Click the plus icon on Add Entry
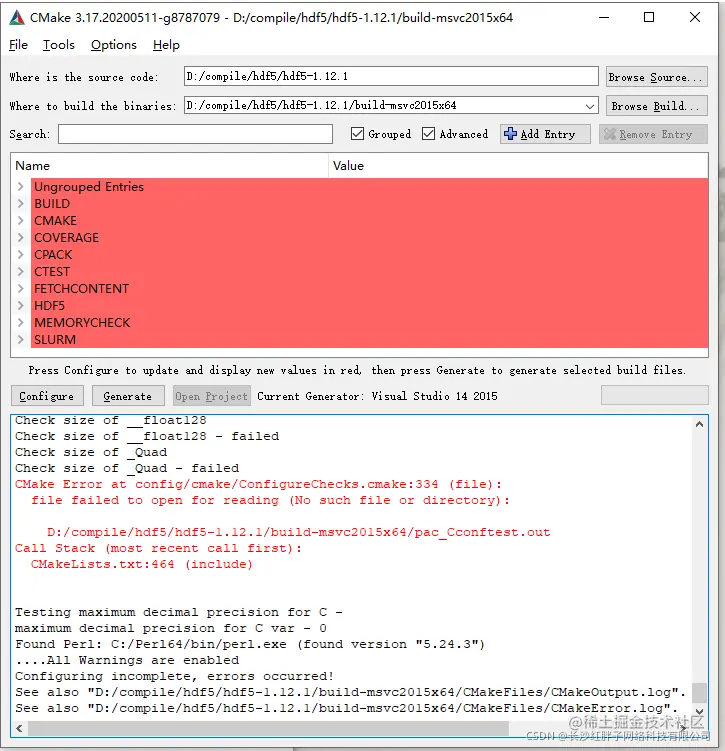725x751 pixels. (510, 134)
